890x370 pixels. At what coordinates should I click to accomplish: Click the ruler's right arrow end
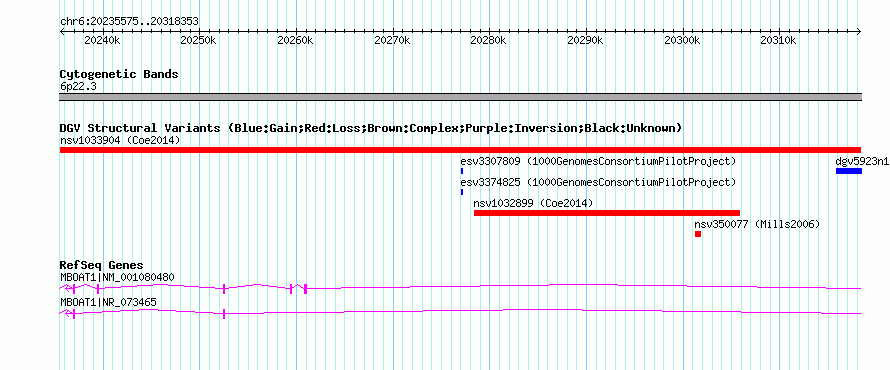pos(859,32)
